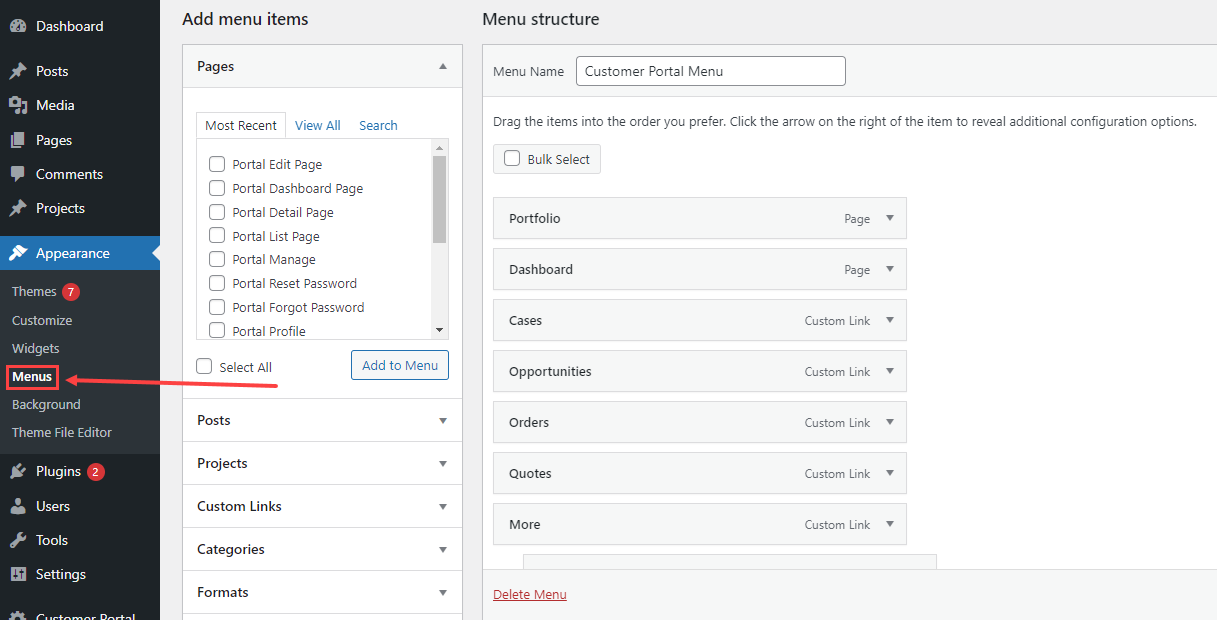Click the pages list scrollbar thumb
Image resolution: width=1217 pixels, height=620 pixels.
pyautogui.click(x=439, y=198)
